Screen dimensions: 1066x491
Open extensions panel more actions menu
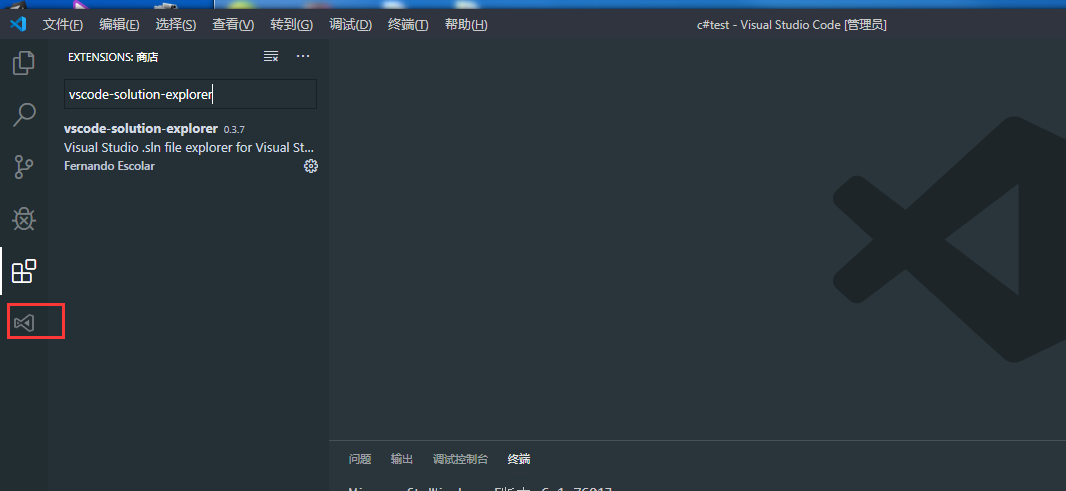(x=303, y=56)
